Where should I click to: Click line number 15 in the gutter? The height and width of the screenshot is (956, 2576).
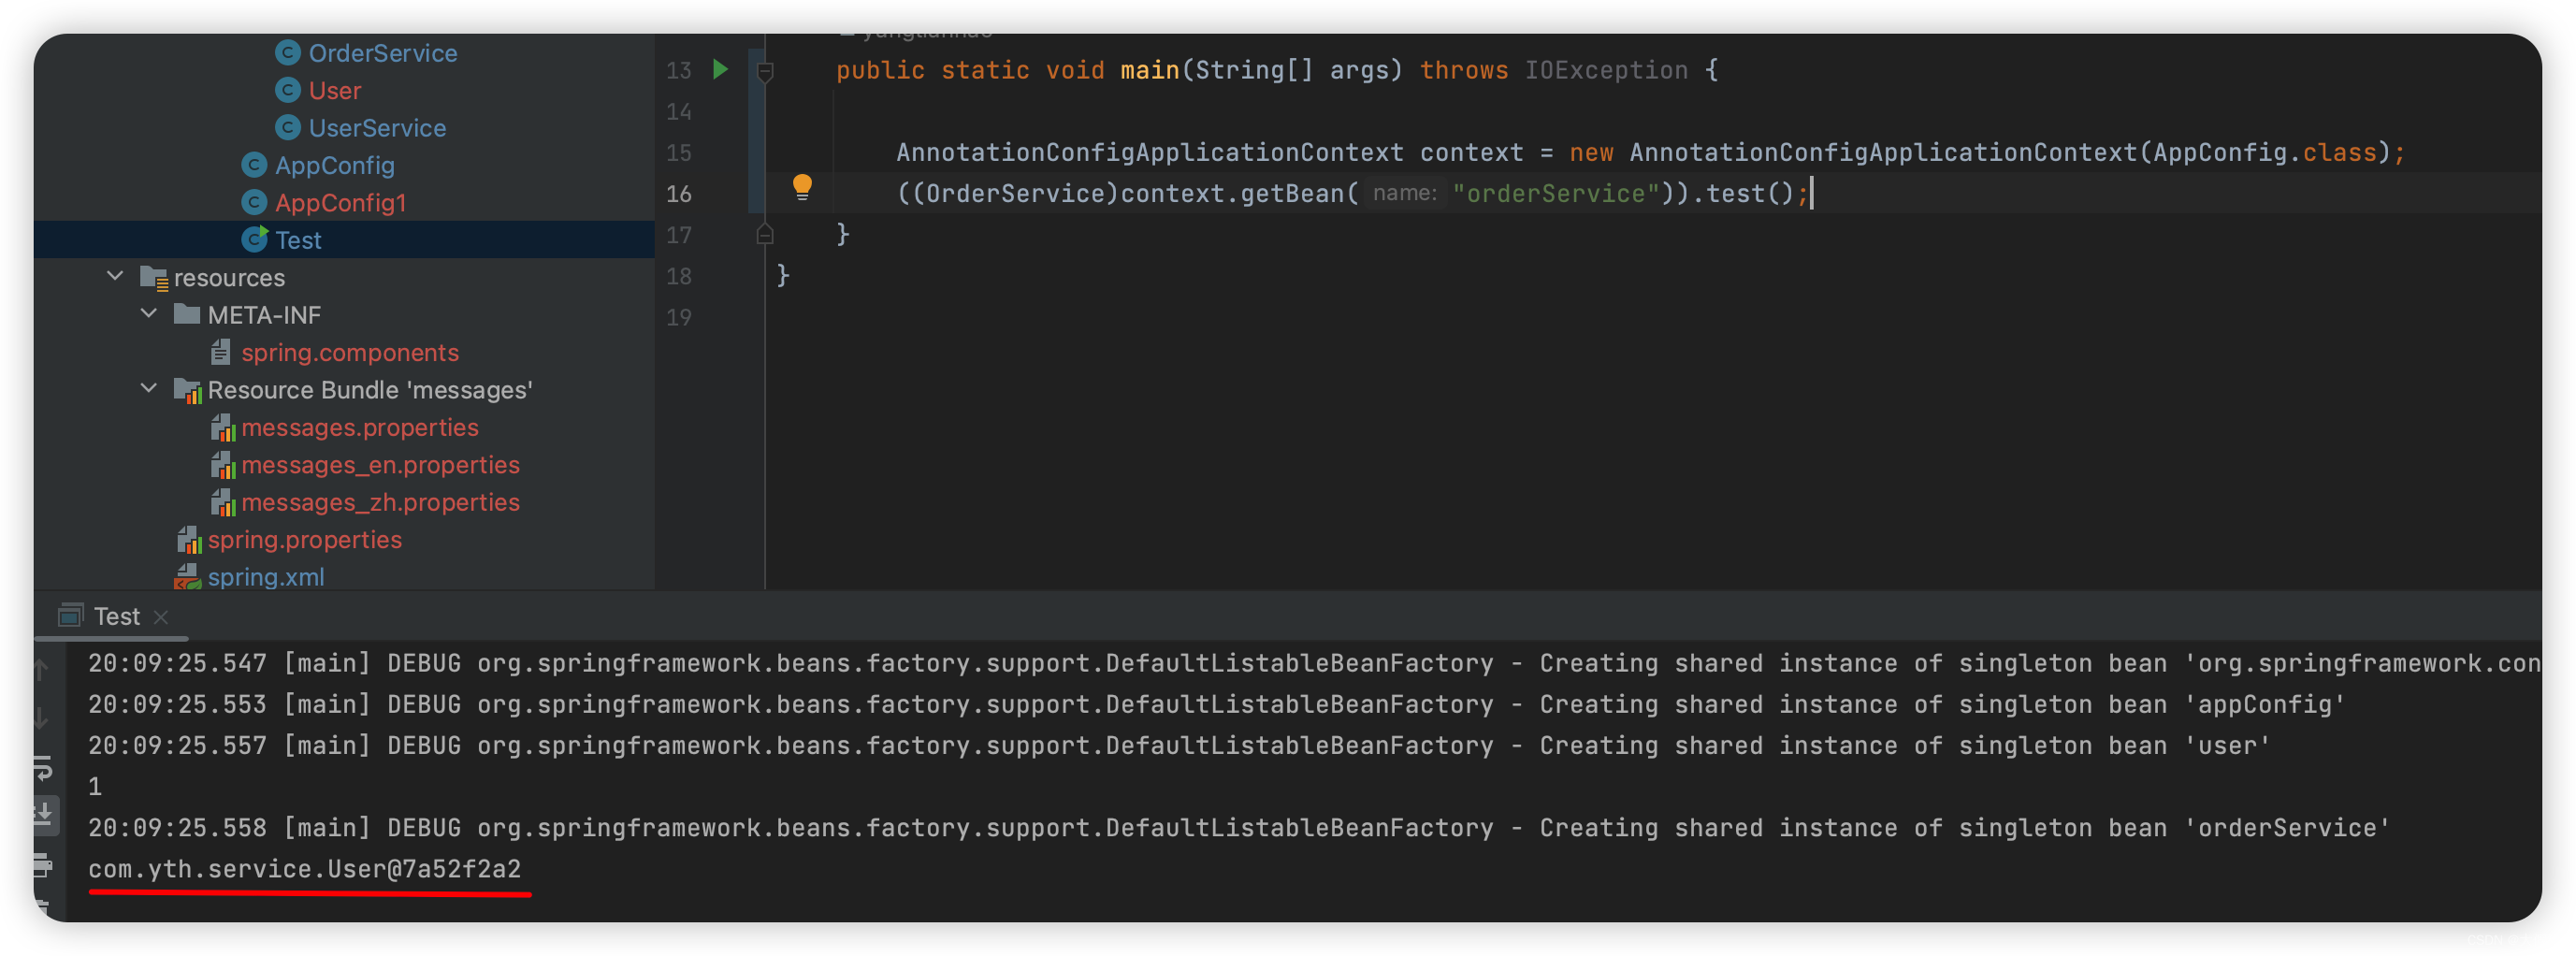[x=679, y=152]
